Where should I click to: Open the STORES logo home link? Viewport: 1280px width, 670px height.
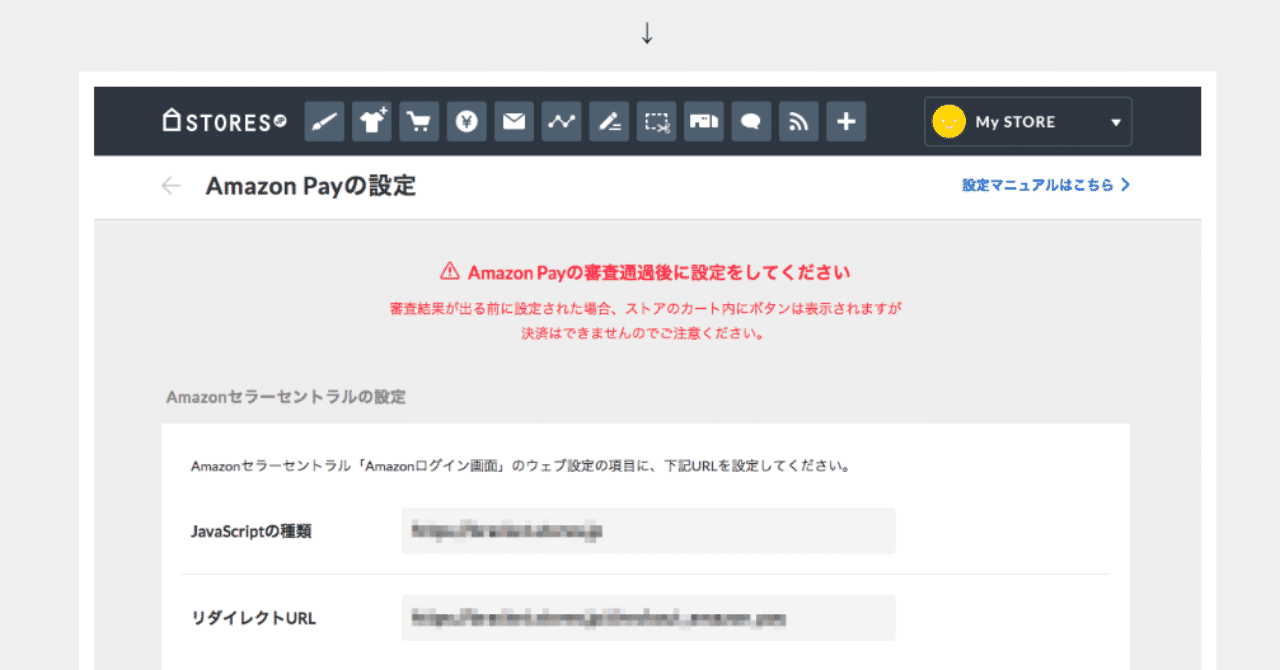(225, 121)
